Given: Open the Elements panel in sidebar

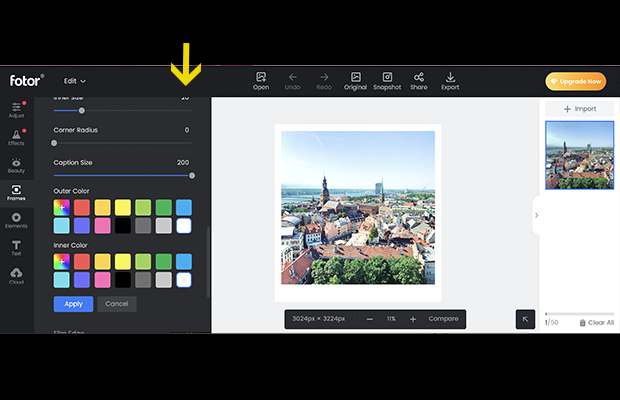Looking at the screenshot, I should coord(16,219).
